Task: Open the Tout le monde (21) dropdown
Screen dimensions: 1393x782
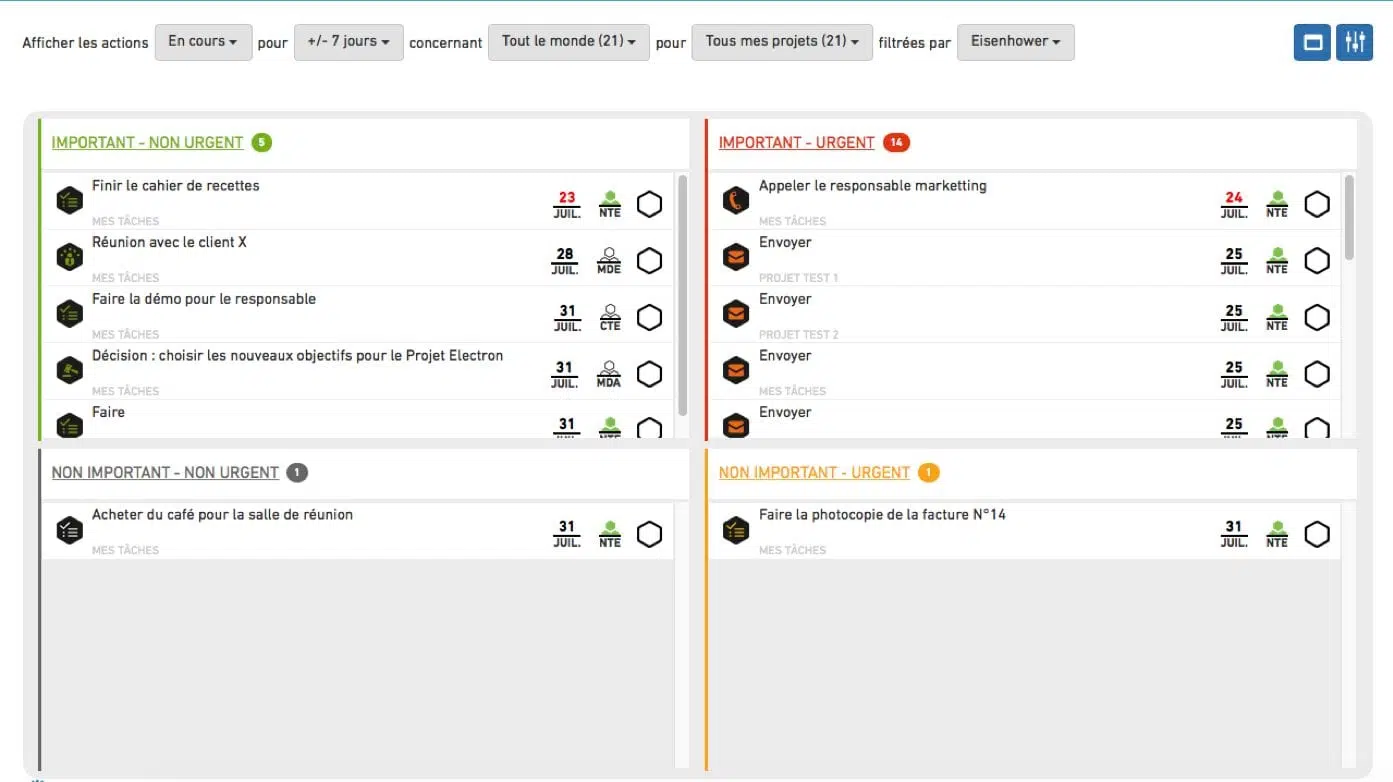Action: pyautogui.click(x=568, y=42)
